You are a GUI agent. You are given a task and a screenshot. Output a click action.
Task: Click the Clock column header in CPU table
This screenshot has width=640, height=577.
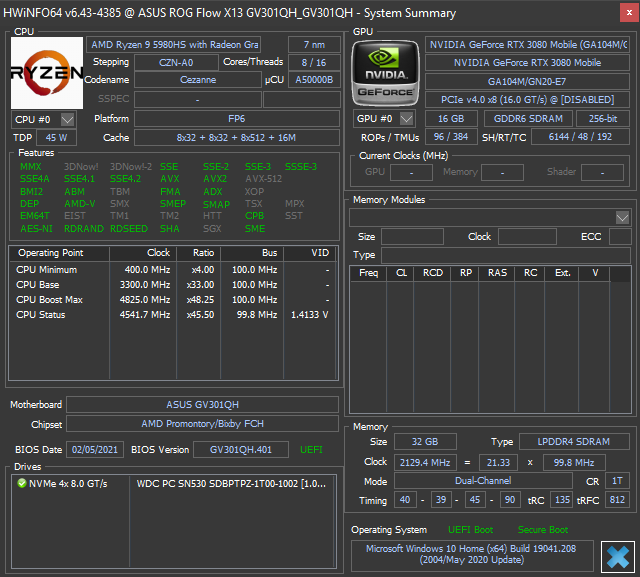click(143, 253)
